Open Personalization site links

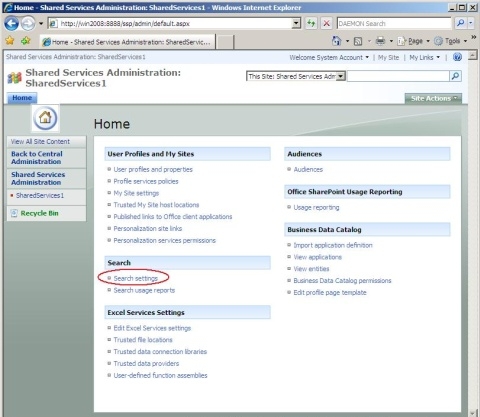point(148,228)
